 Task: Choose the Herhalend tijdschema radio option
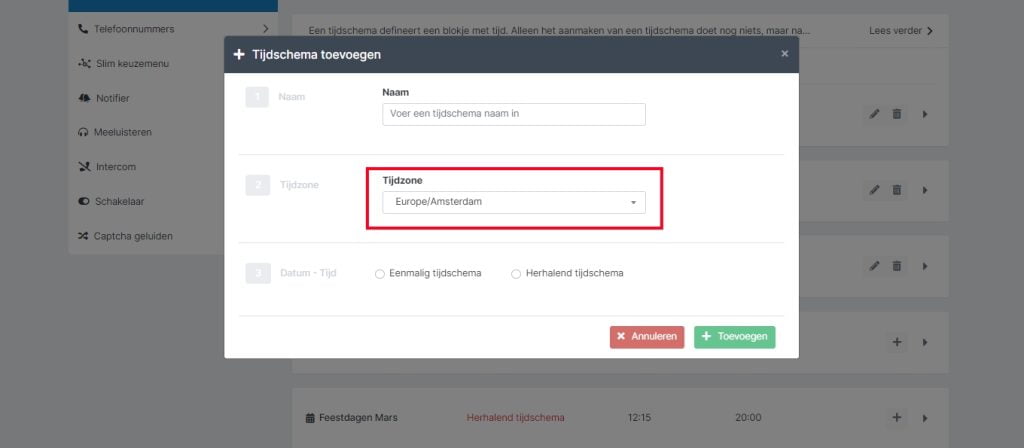click(515, 274)
